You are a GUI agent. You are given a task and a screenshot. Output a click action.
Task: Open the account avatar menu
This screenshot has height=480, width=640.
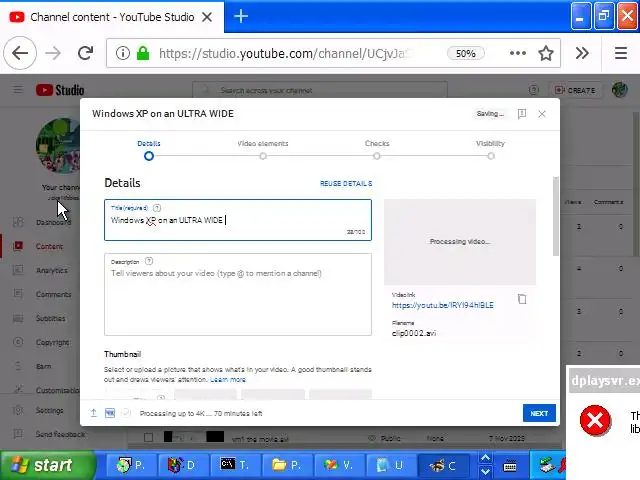(620, 90)
